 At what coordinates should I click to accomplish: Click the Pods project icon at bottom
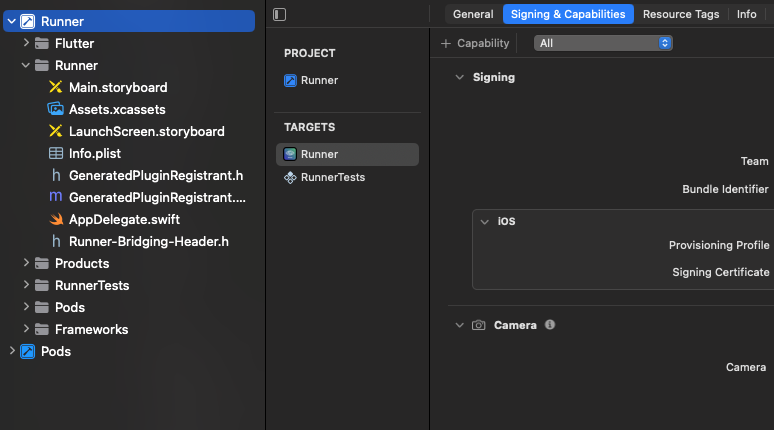[x=28, y=352]
